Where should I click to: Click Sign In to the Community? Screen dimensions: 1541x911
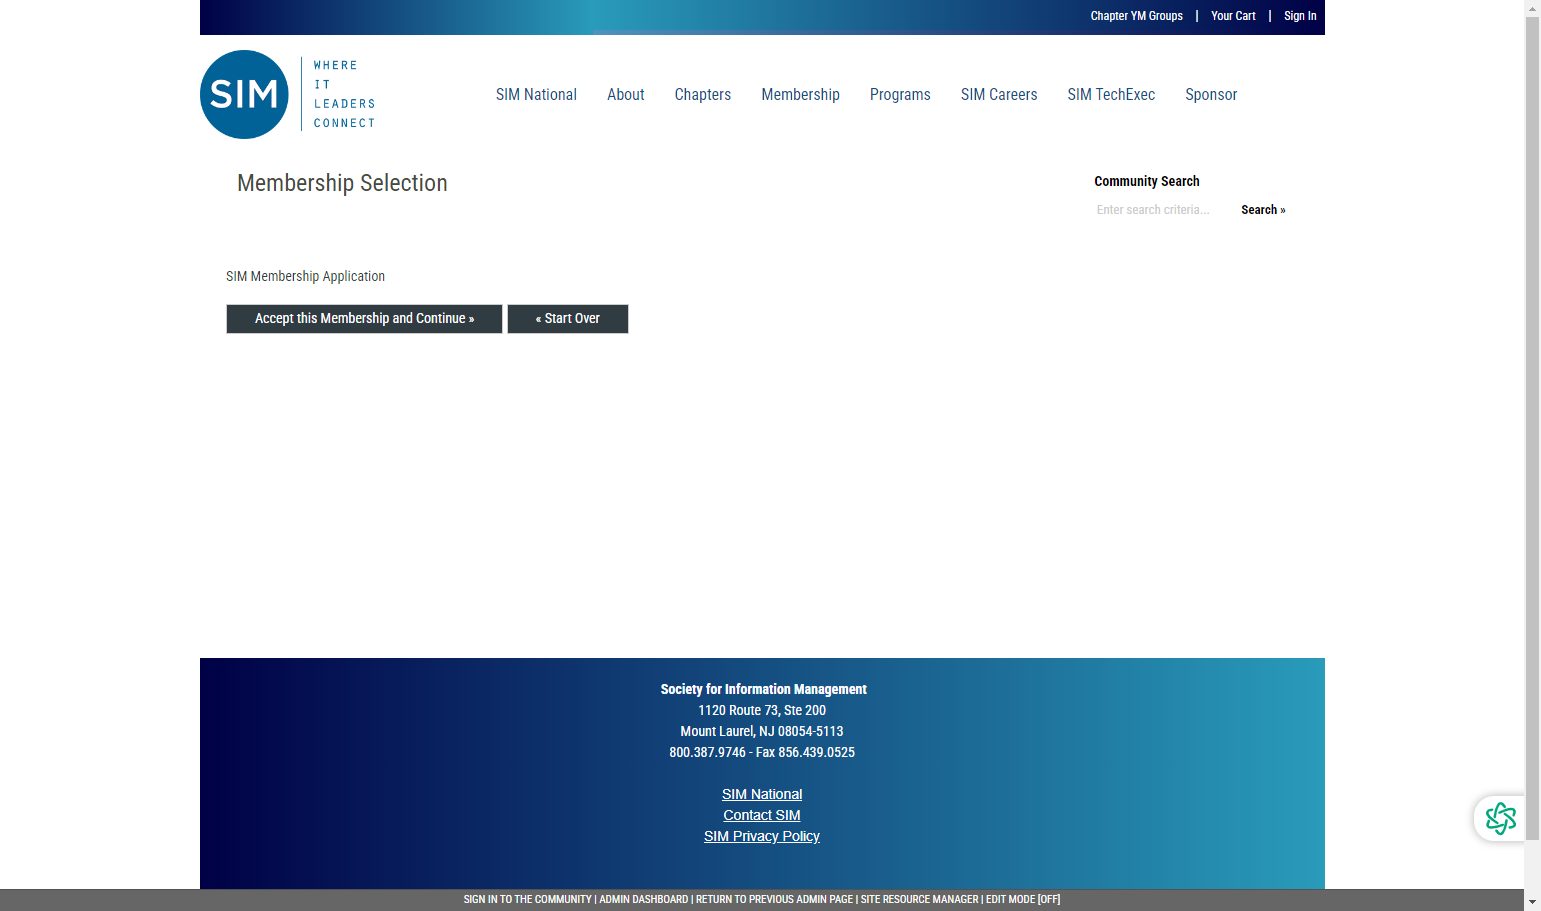point(527,900)
